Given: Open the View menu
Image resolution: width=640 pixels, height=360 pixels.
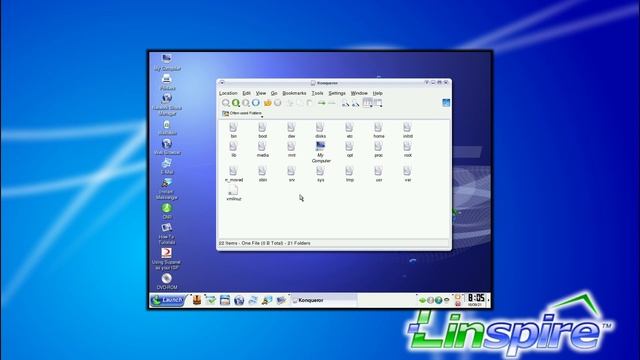Looking at the screenshot, I should click(x=261, y=93).
